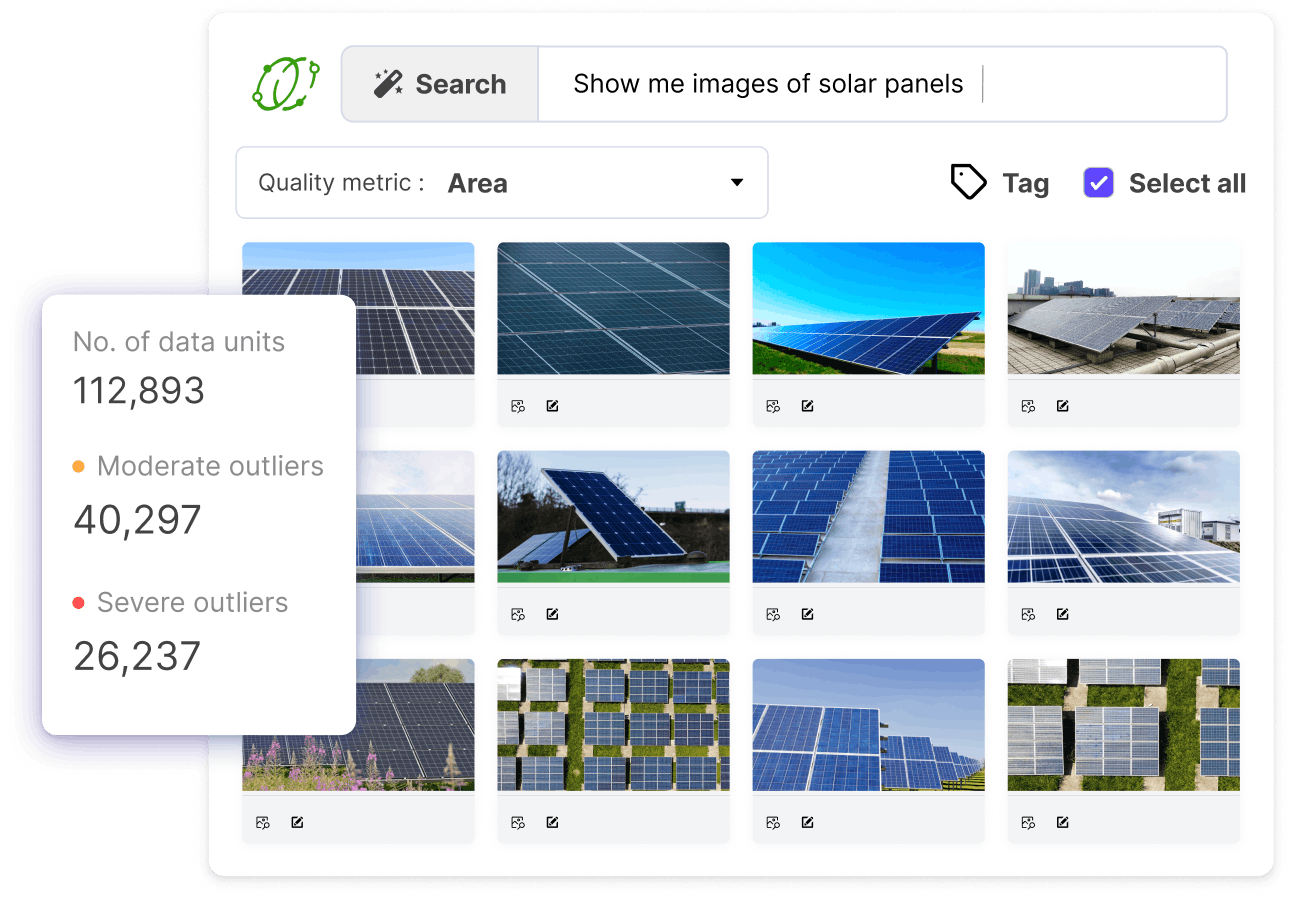This screenshot has height=898, width=1291.
Task: Click edit icon under aerial green grid thumbnail
Action: 552,823
